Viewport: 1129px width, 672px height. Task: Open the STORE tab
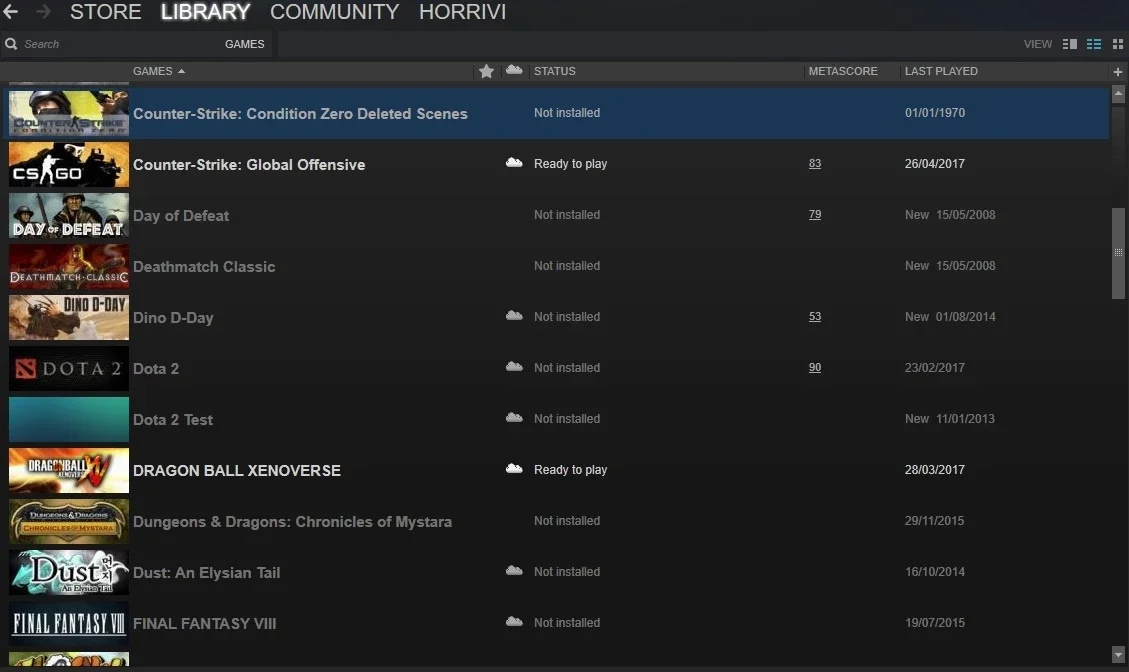pyautogui.click(x=105, y=12)
